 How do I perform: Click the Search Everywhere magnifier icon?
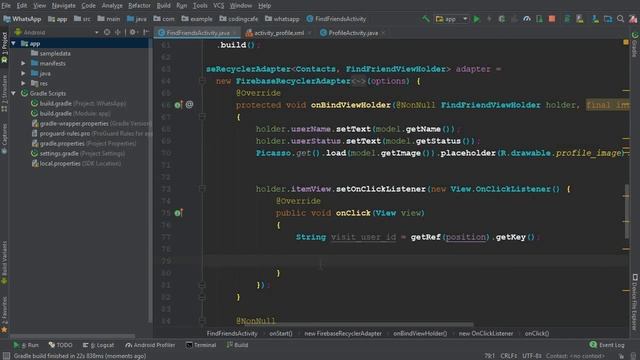pos(620,19)
